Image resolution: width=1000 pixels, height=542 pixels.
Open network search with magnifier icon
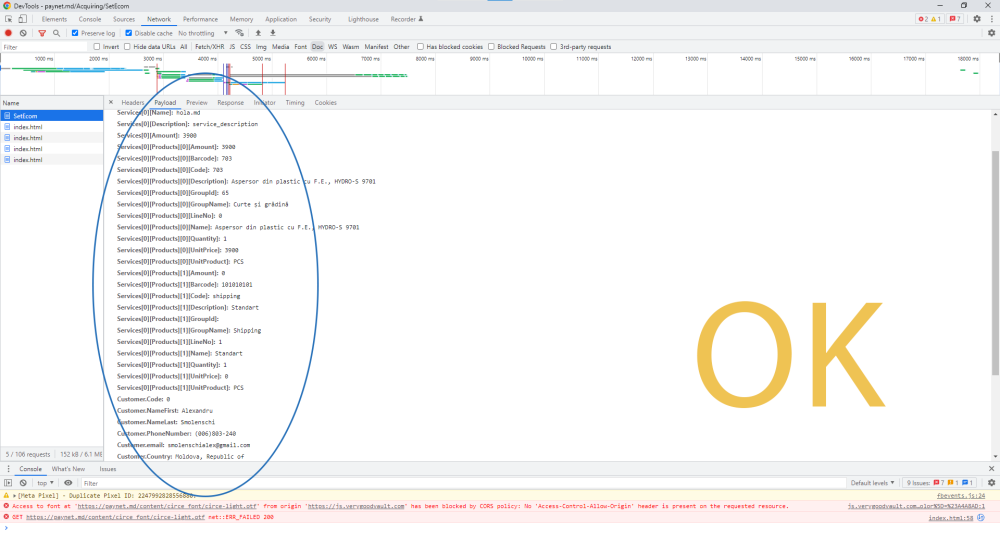tap(56, 33)
